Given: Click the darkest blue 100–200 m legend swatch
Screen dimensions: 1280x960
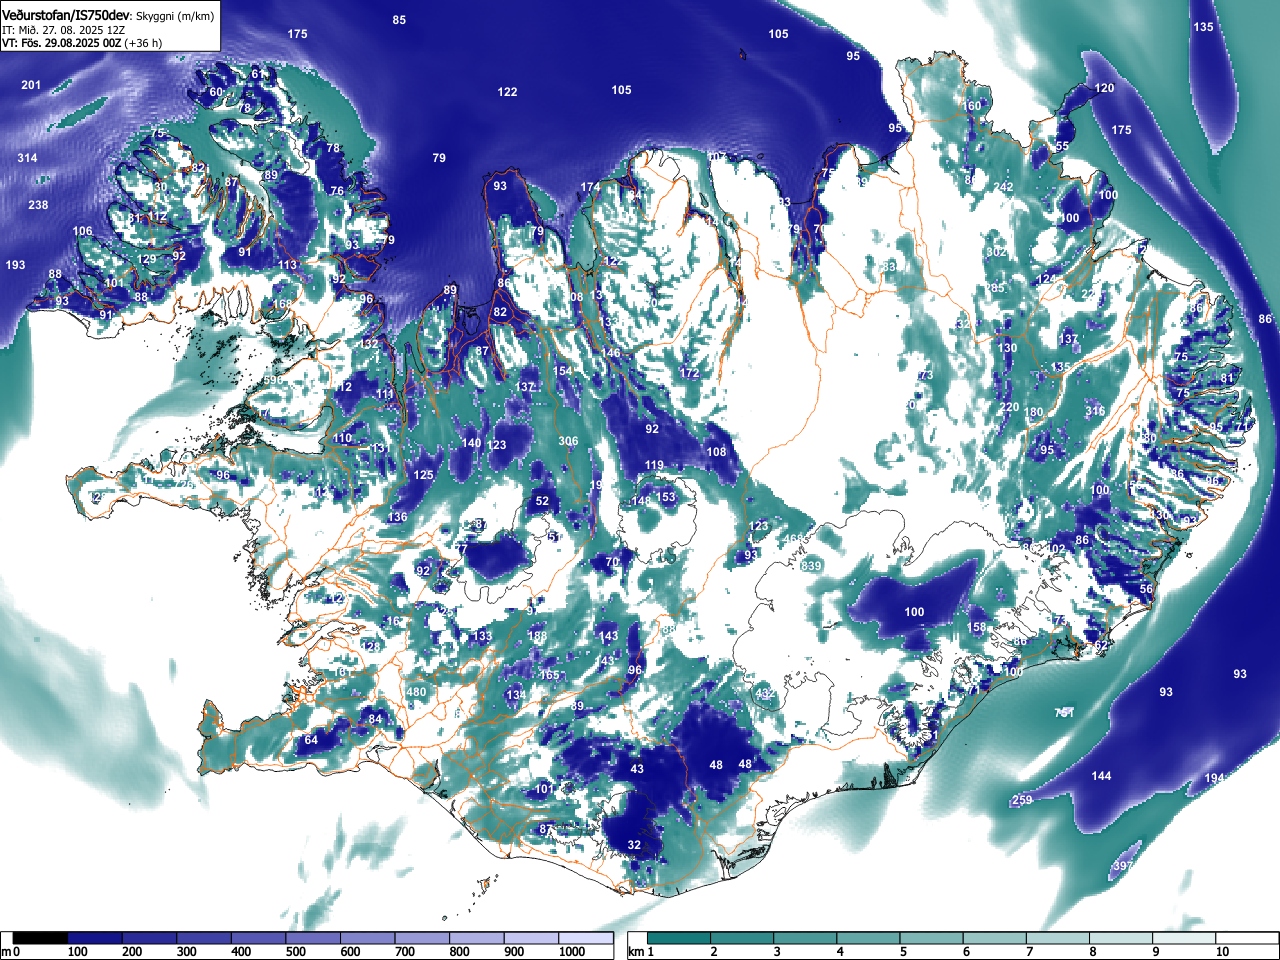Looking at the screenshot, I should [x=95, y=938].
